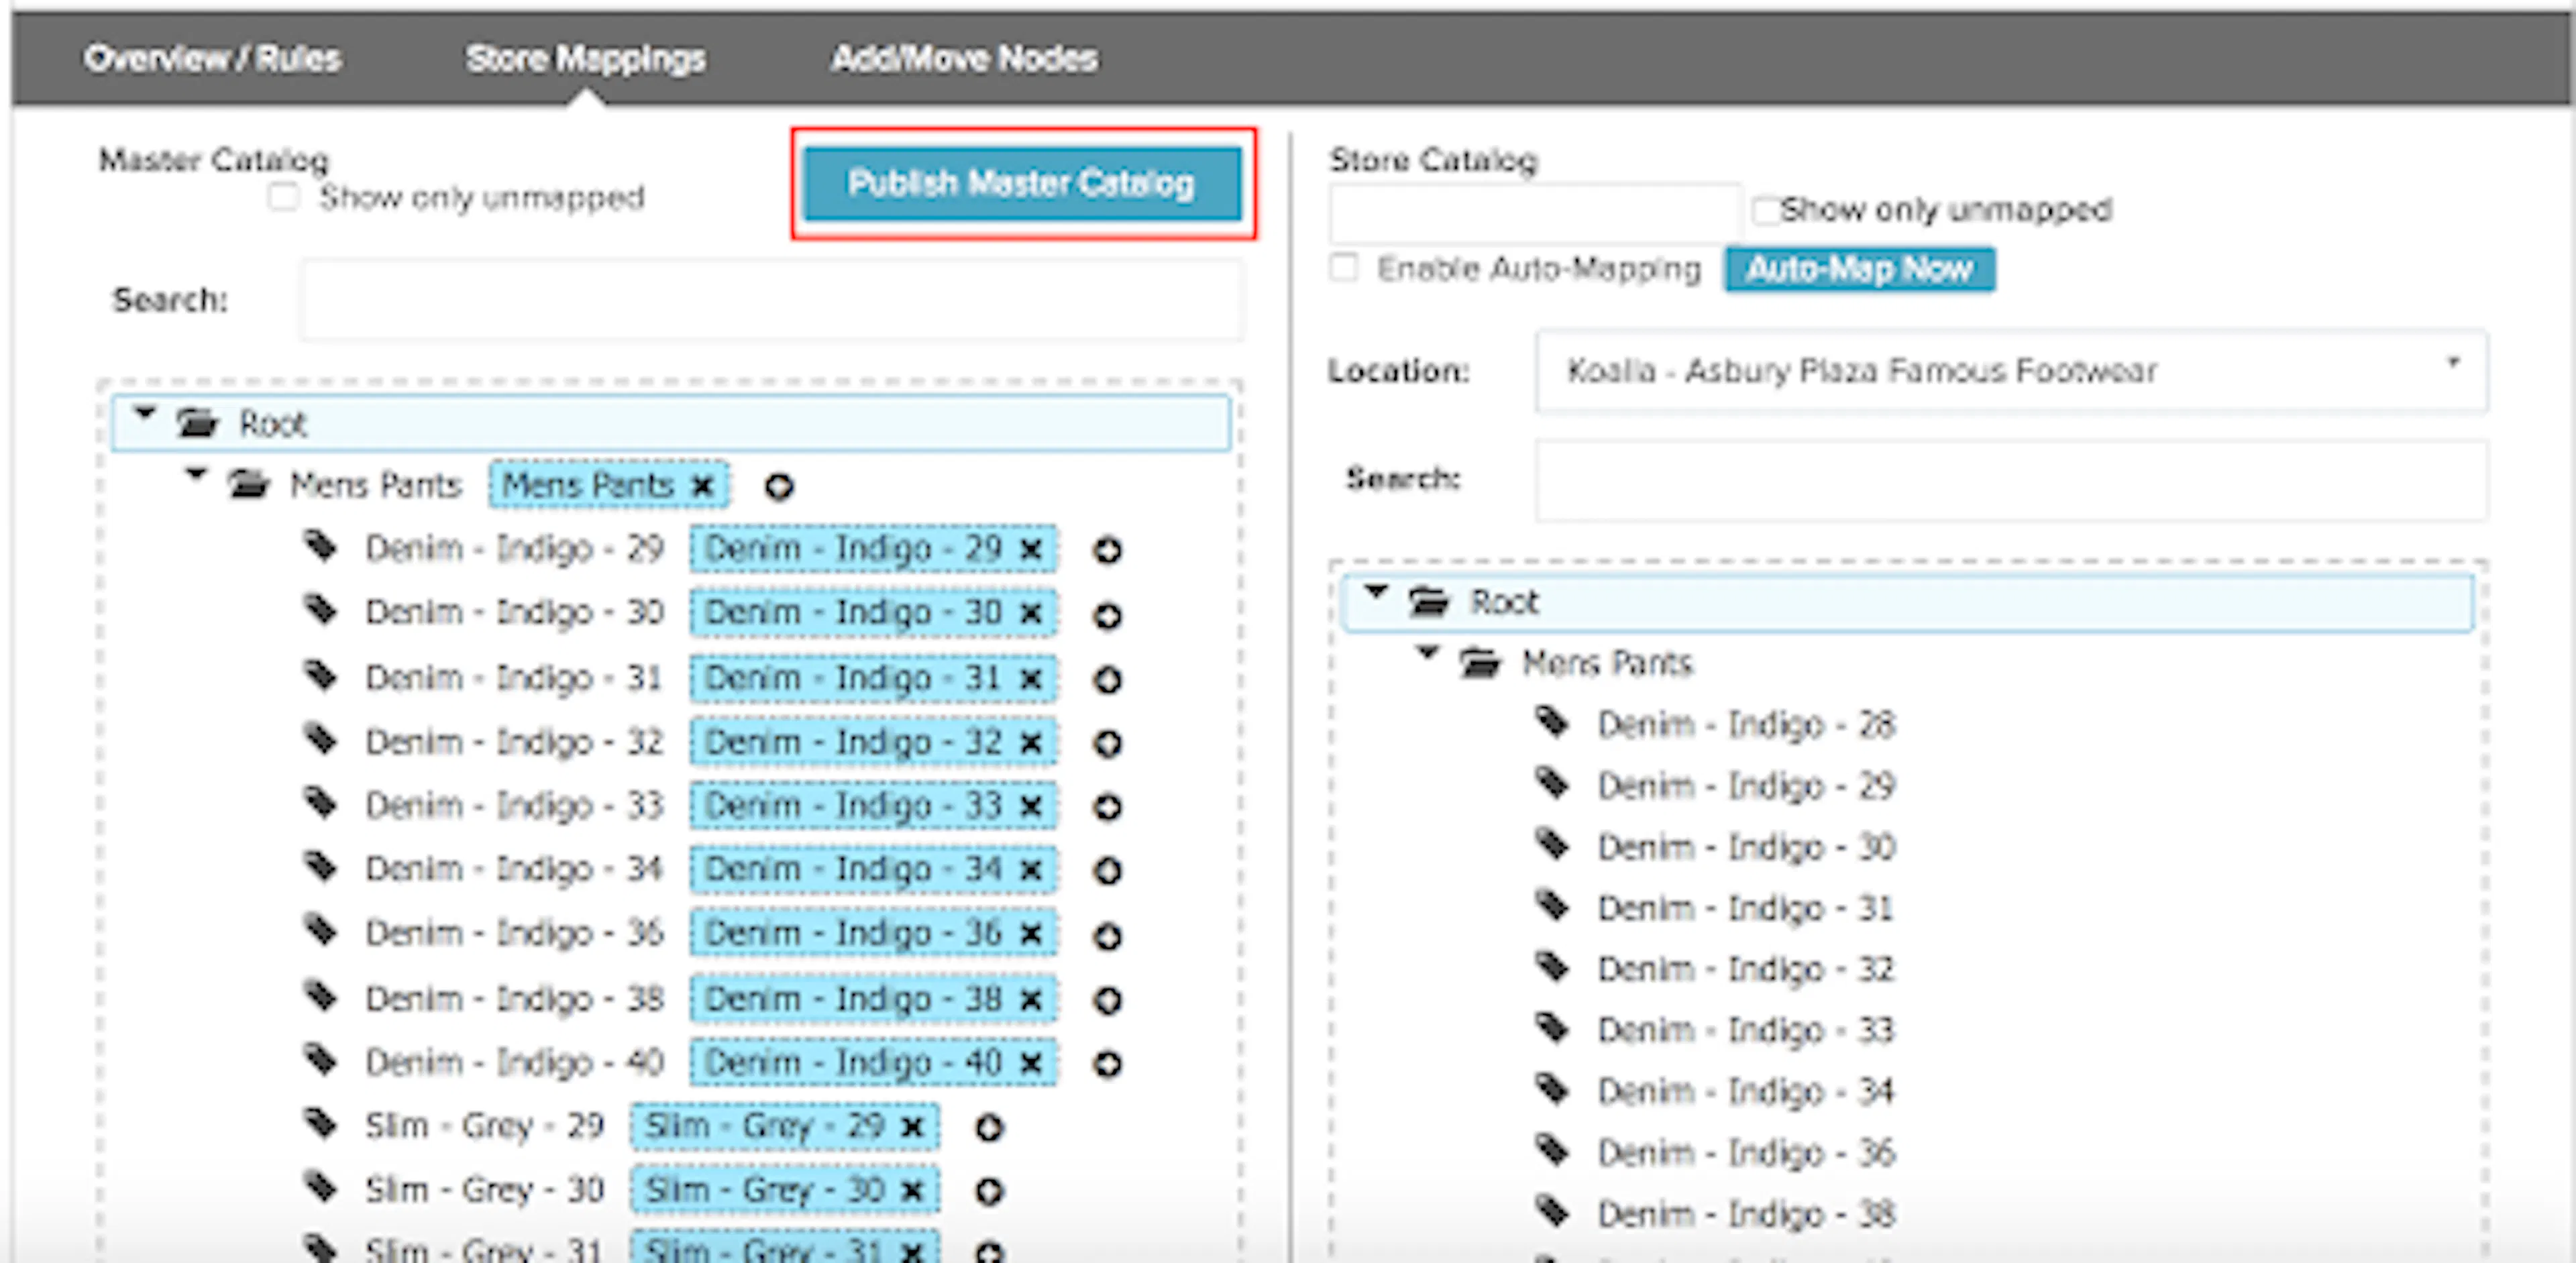
Task: Select store item Denim - Indigo - 30
Action: click(x=1746, y=848)
